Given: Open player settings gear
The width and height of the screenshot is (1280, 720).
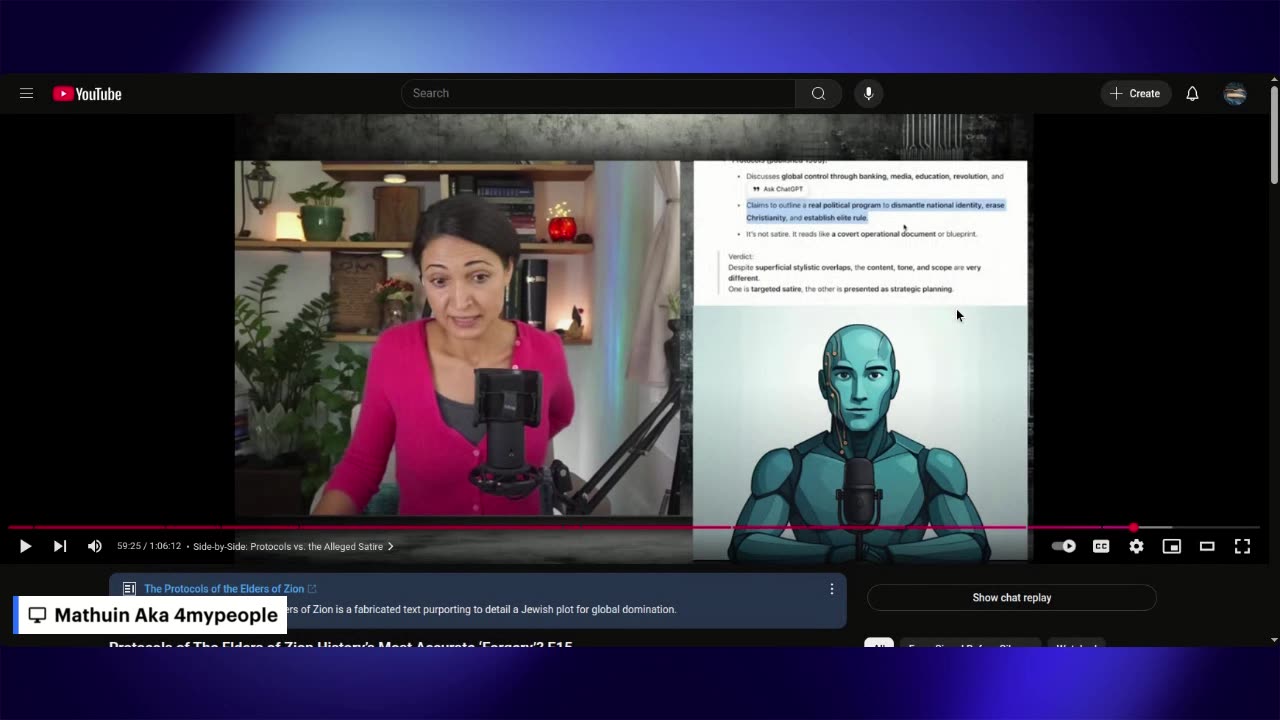Looking at the screenshot, I should click(1136, 546).
